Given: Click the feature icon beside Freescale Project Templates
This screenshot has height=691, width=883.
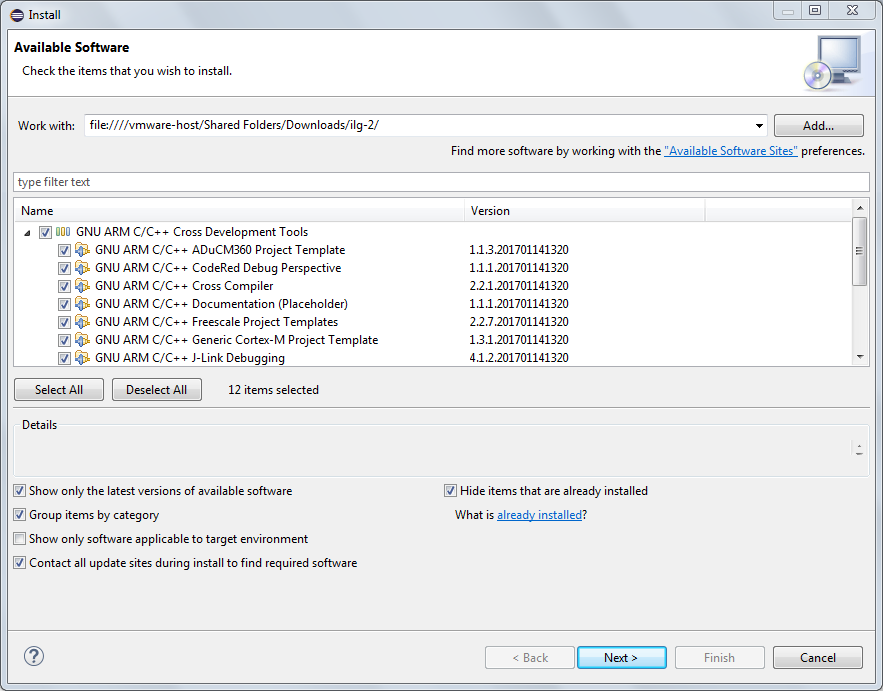Looking at the screenshot, I should (x=83, y=322).
